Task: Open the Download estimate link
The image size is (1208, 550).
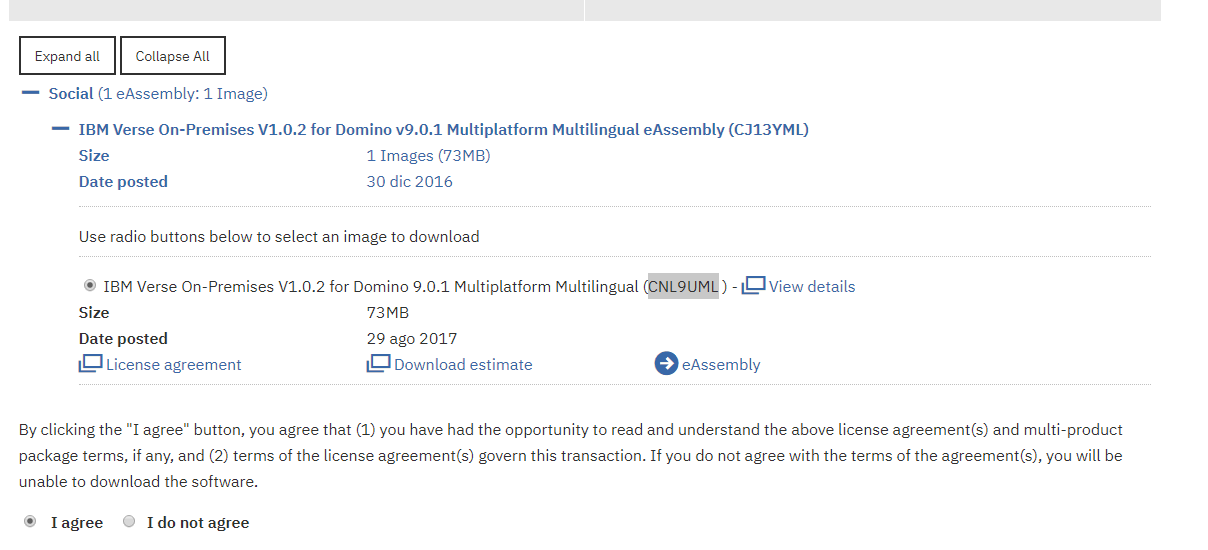Action: coord(463,365)
